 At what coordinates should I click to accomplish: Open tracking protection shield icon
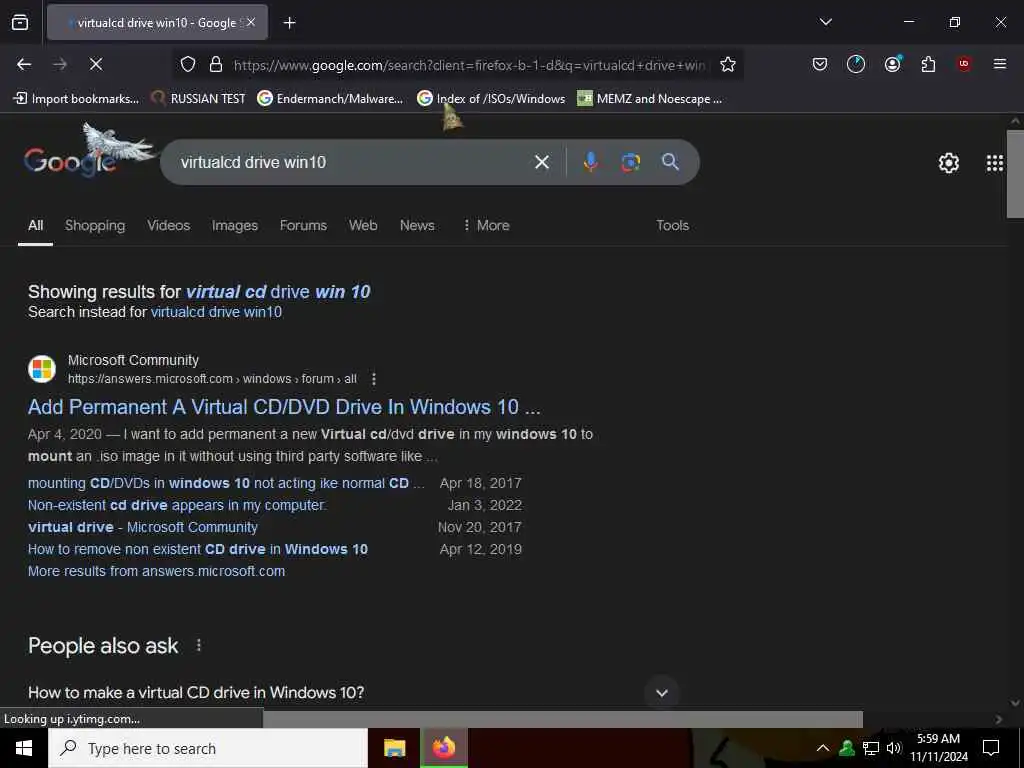pyautogui.click(x=188, y=64)
